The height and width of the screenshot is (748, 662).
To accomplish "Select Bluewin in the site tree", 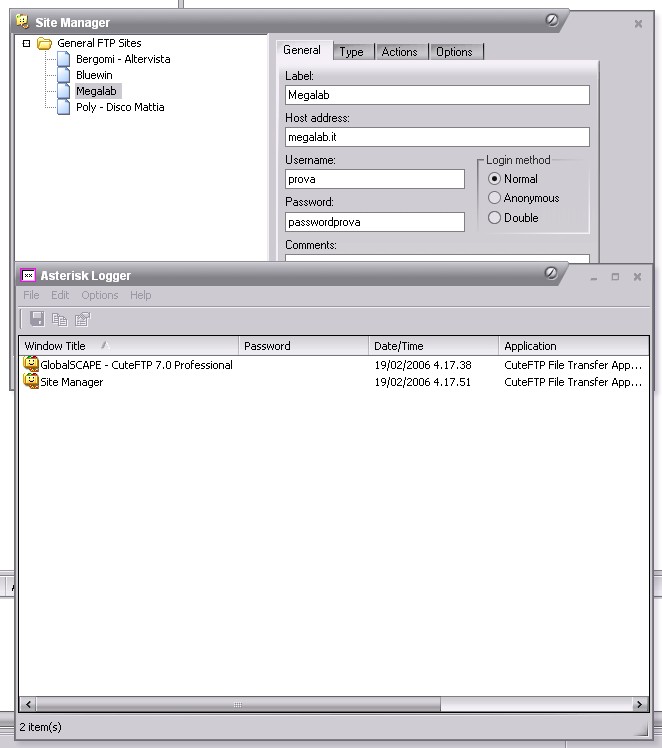I will pos(94,75).
